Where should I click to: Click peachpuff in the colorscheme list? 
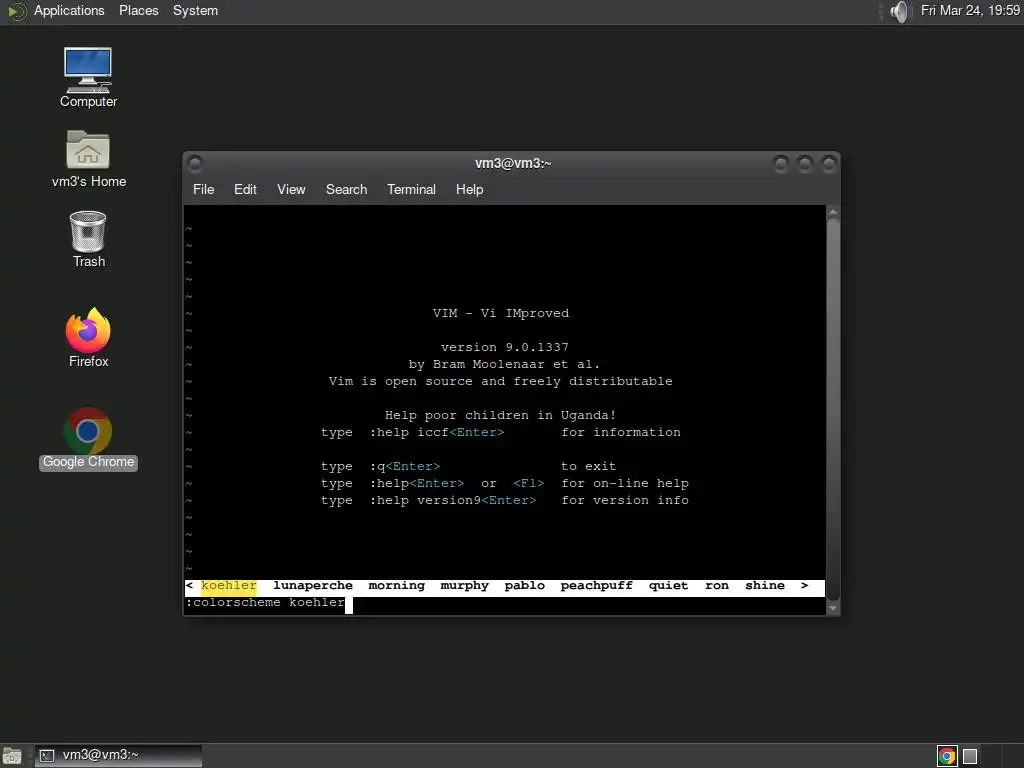tap(596, 586)
